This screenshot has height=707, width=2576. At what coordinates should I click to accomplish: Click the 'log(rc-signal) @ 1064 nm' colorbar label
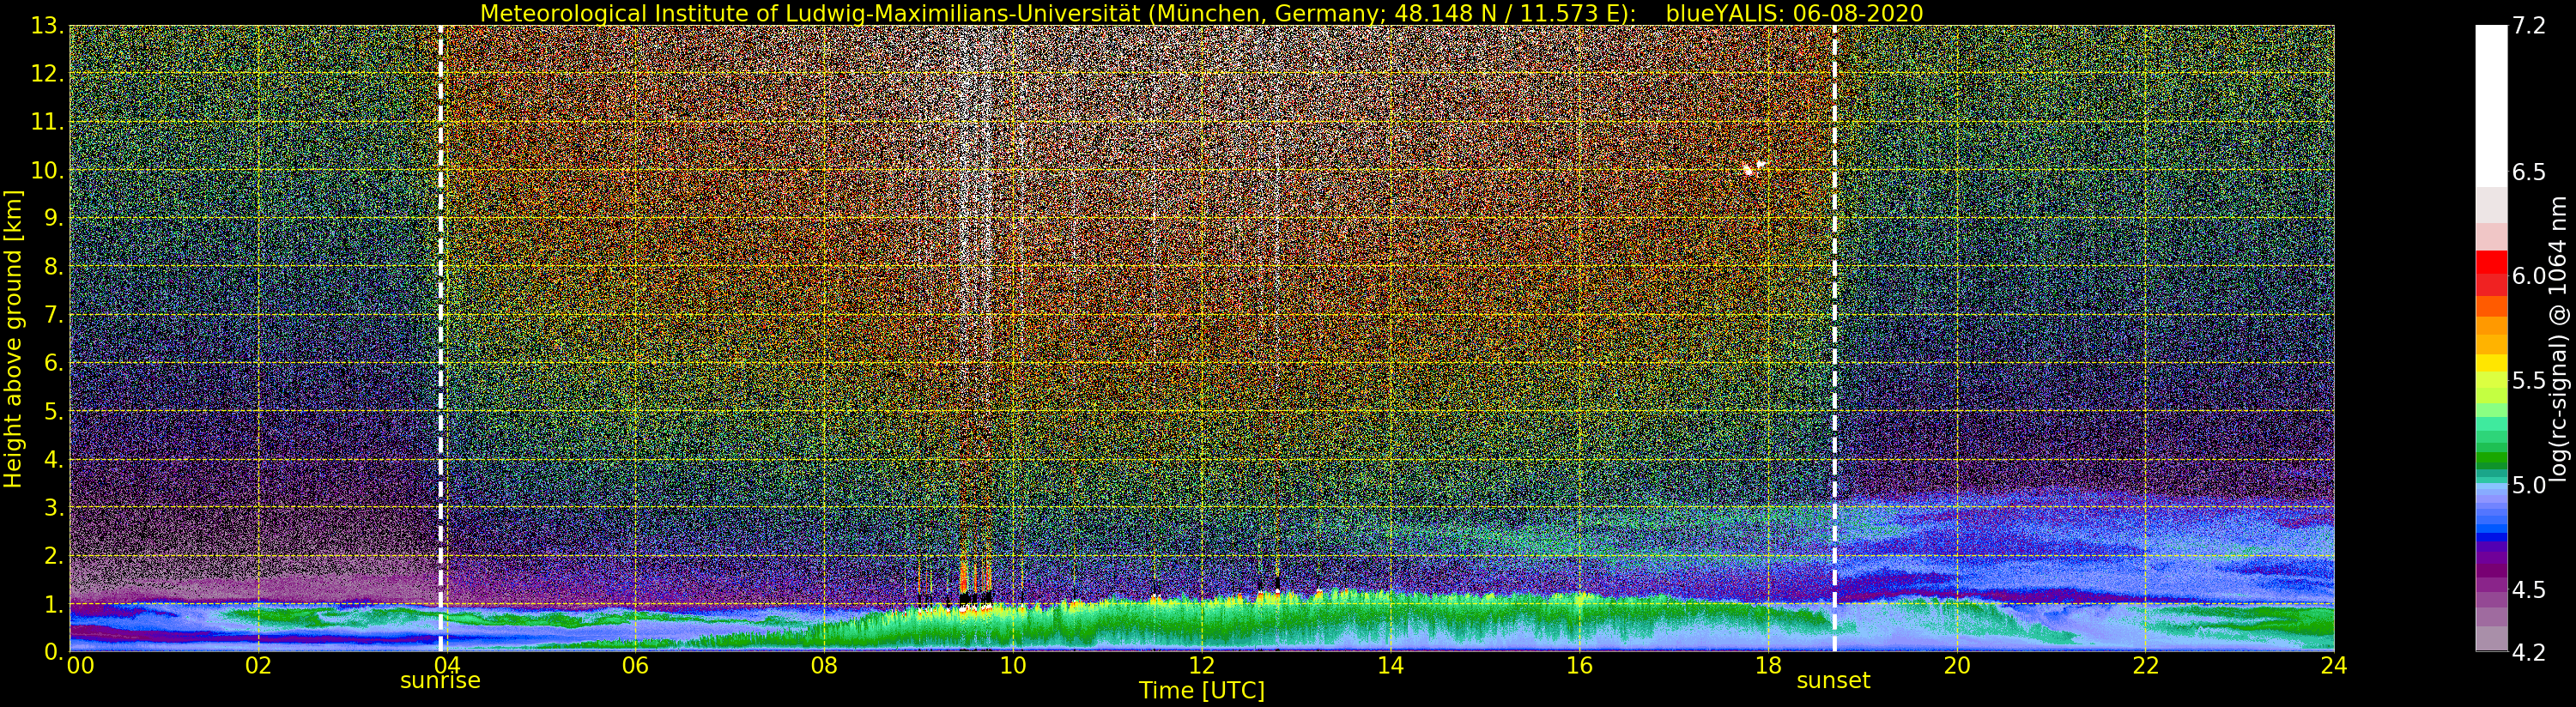[2557, 339]
